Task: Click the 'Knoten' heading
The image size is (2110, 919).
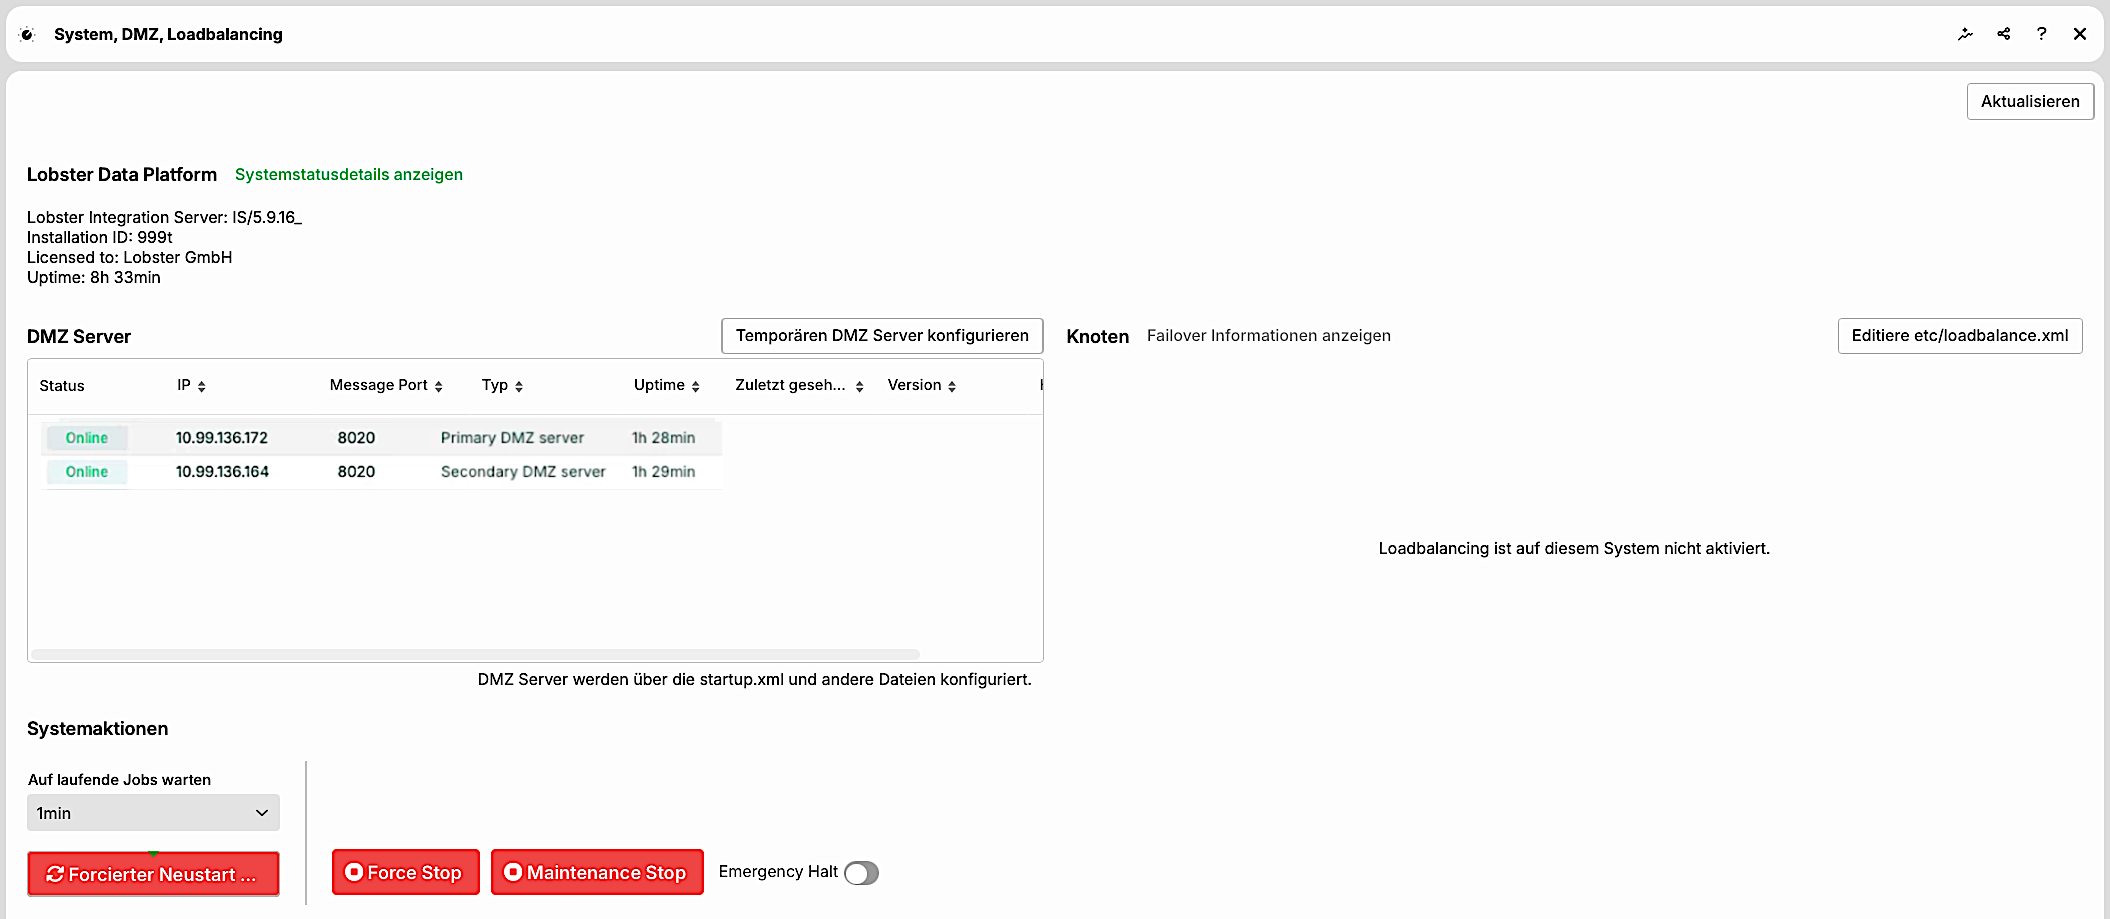Action: pyautogui.click(x=1097, y=336)
